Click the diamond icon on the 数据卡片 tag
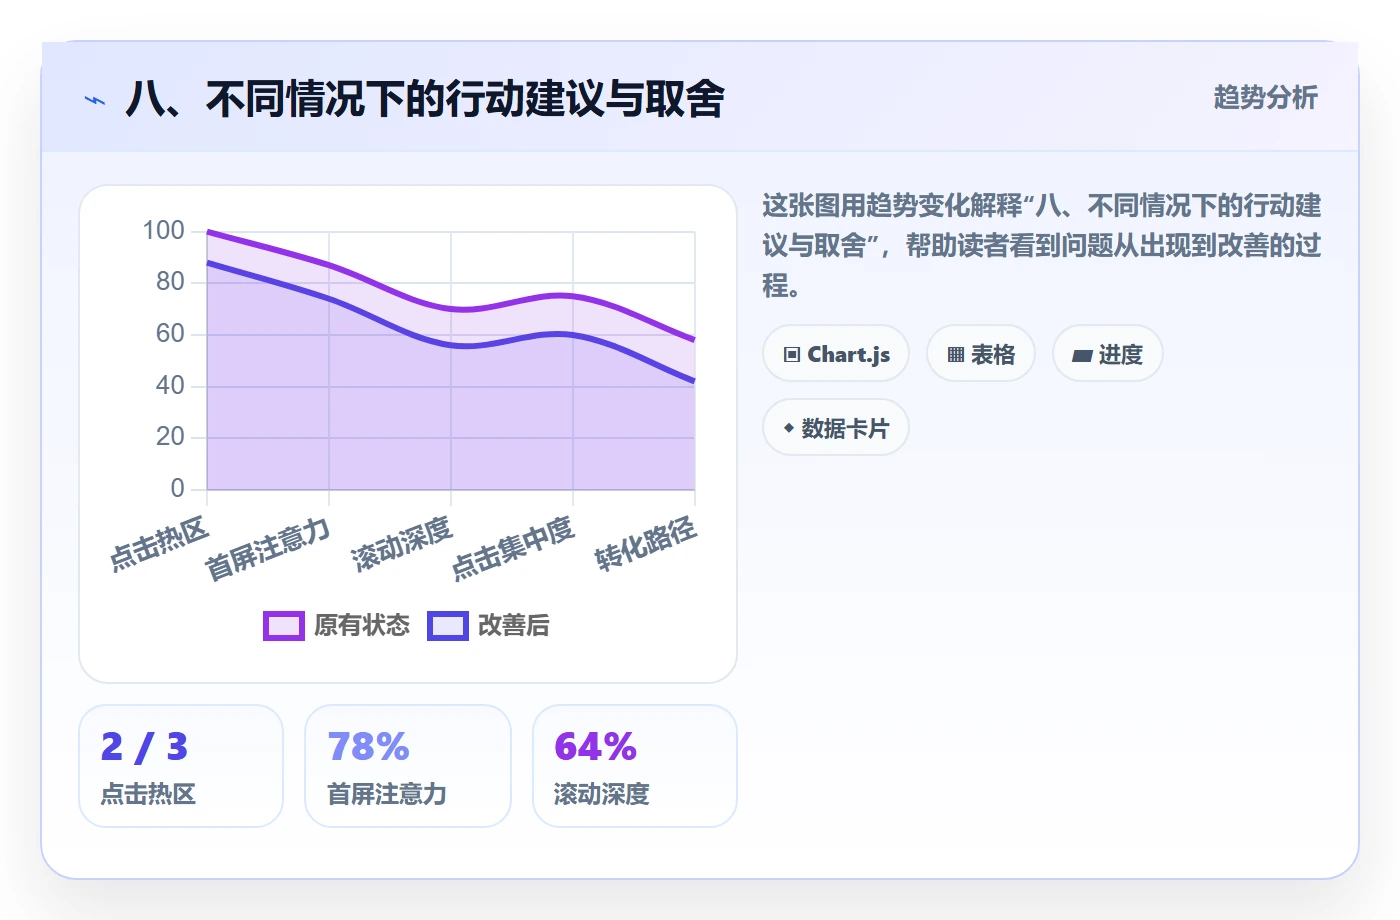1400x920 pixels. pyautogui.click(x=789, y=428)
